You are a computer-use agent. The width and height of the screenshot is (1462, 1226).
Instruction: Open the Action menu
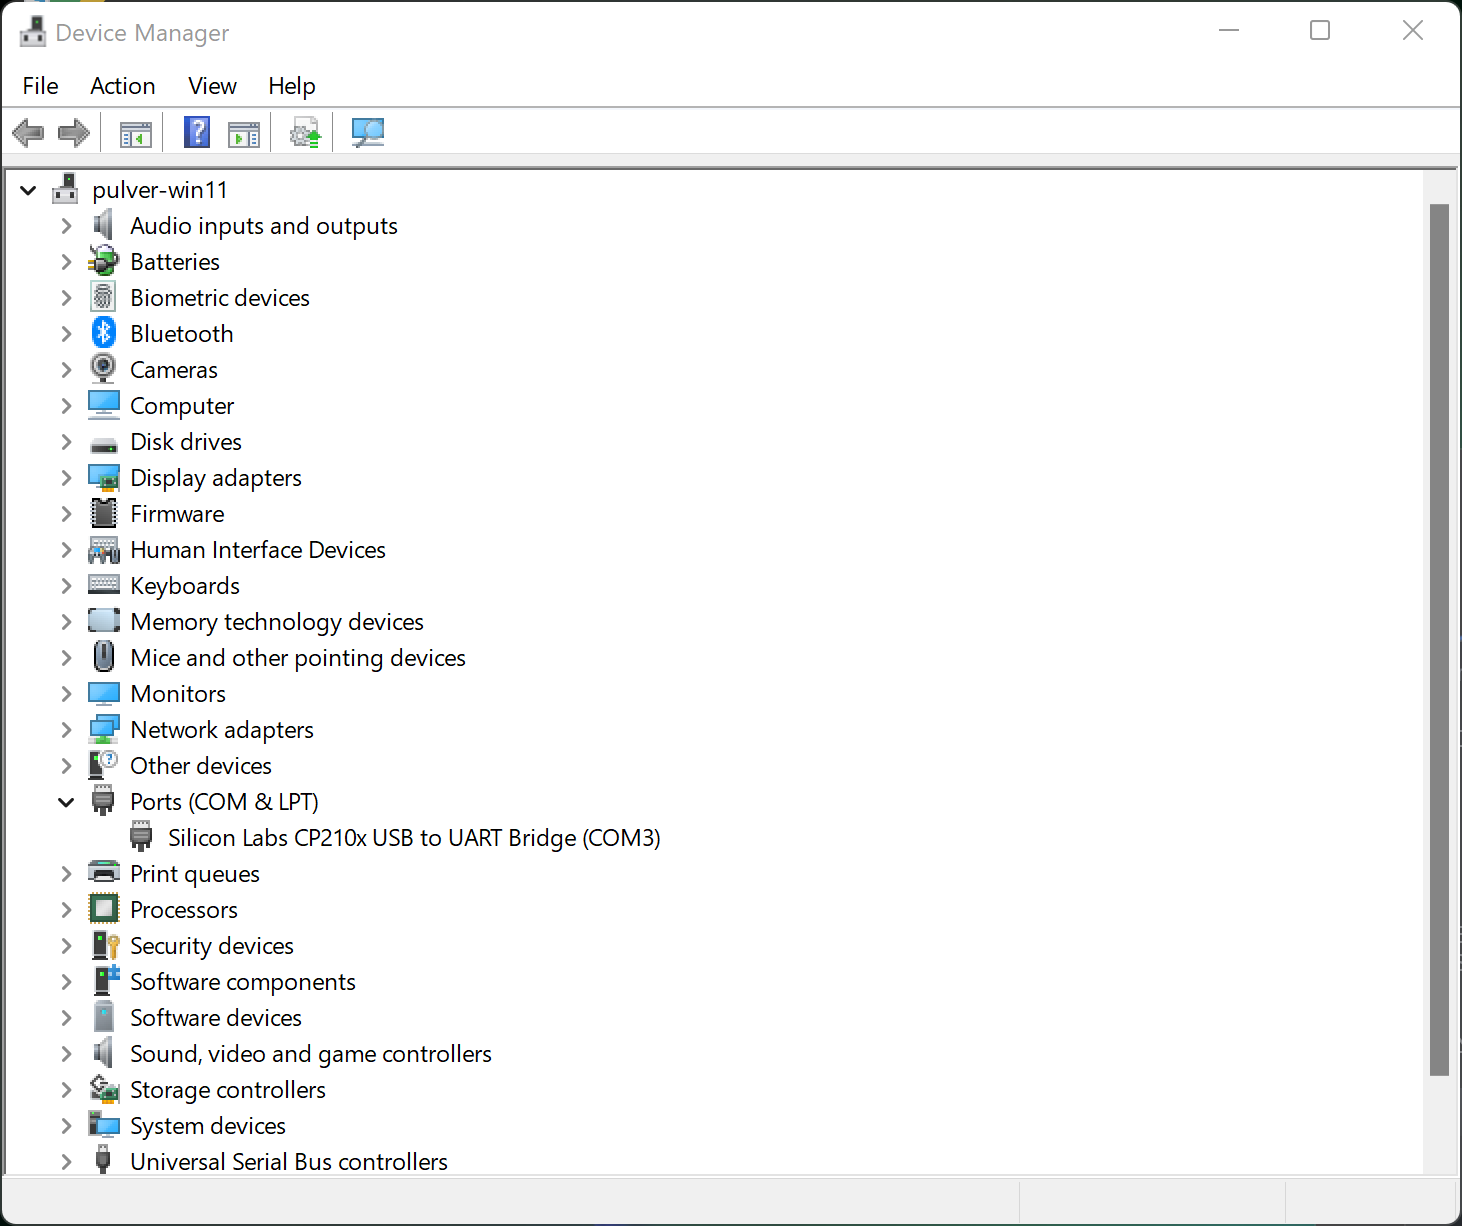[122, 86]
